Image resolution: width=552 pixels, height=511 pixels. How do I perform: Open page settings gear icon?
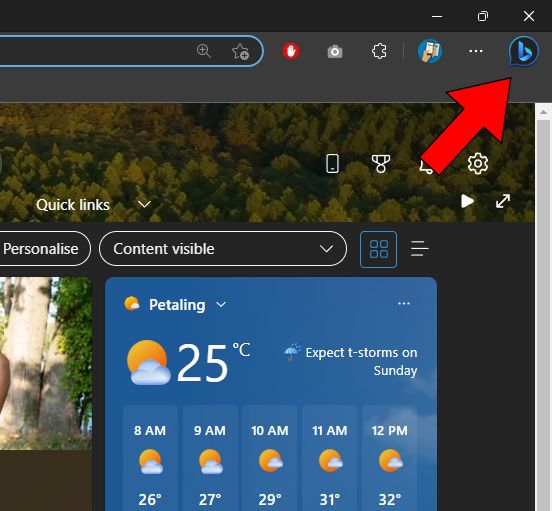point(478,163)
